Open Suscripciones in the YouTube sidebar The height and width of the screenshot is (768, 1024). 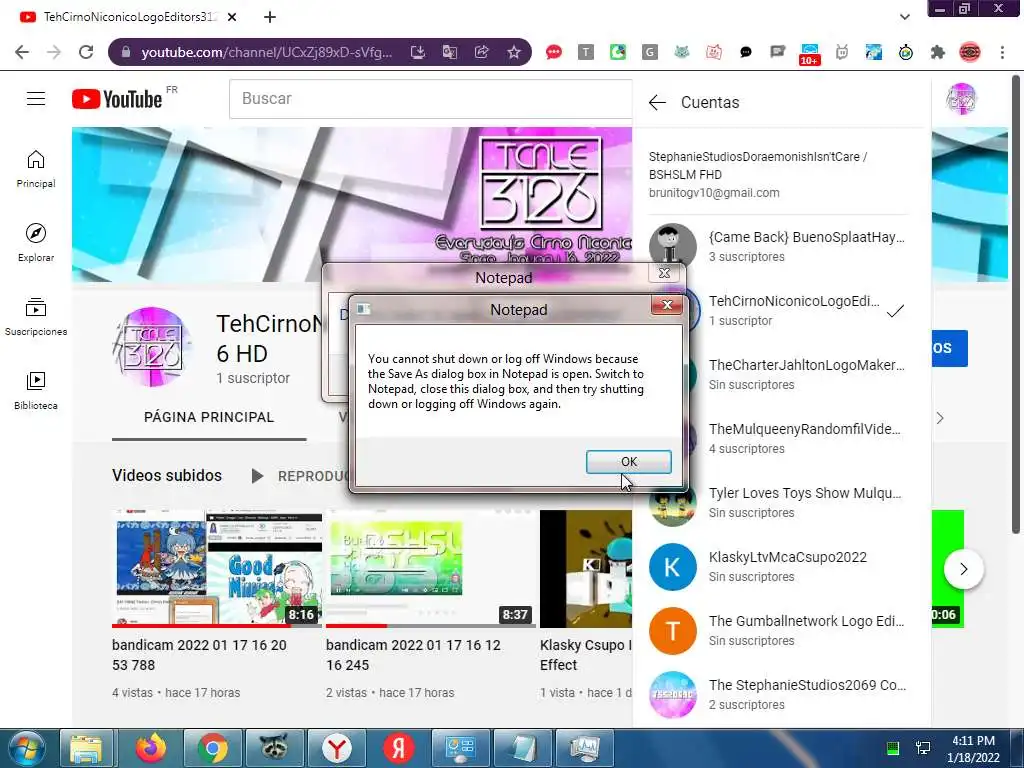[x=36, y=317]
